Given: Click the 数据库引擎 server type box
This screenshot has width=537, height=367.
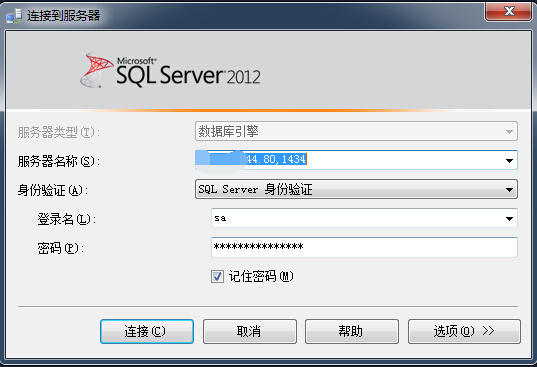Looking at the screenshot, I should (x=356, y=131).
